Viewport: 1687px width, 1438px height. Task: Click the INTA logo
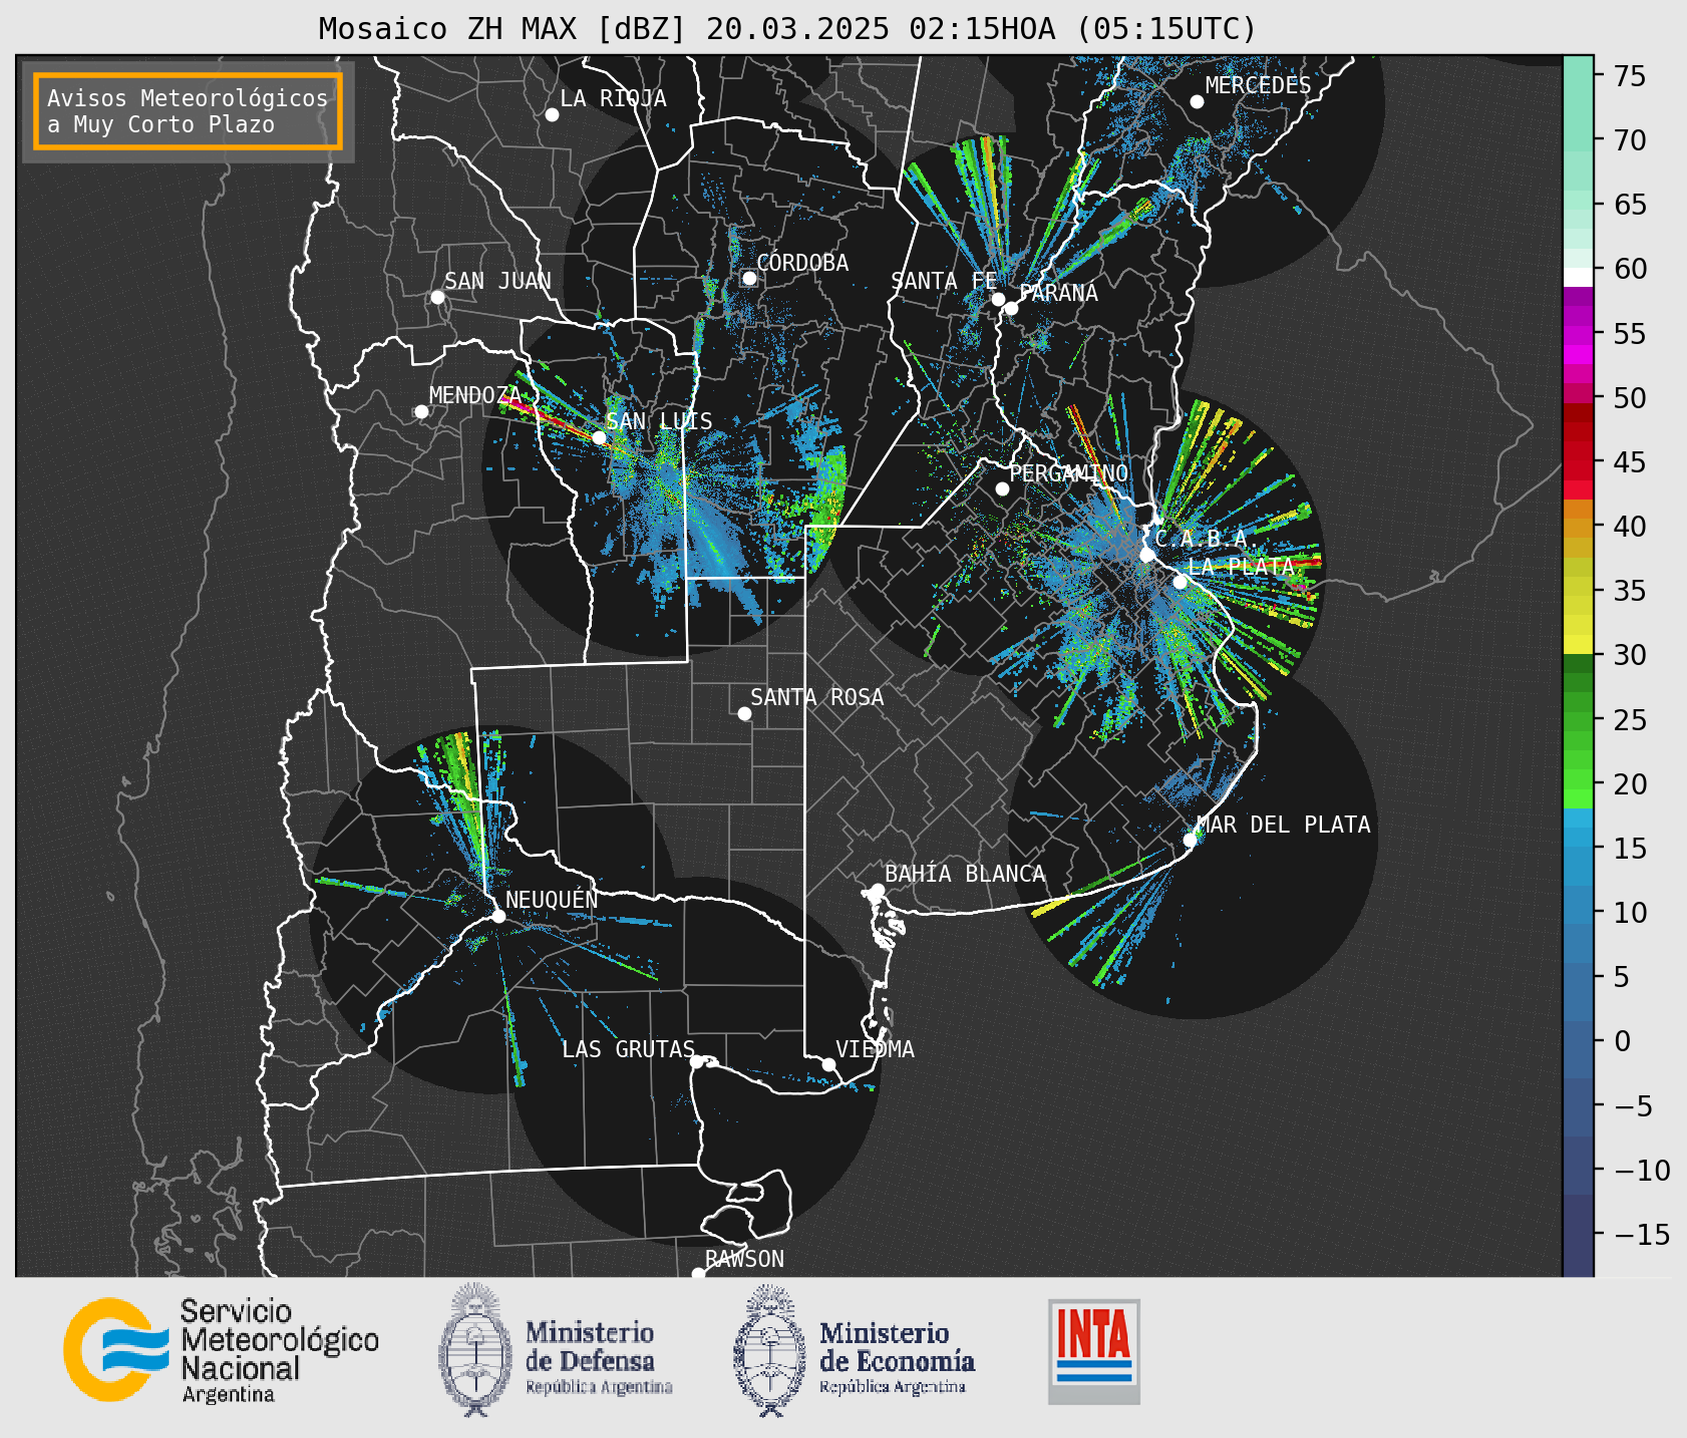coord(1094,1352)
